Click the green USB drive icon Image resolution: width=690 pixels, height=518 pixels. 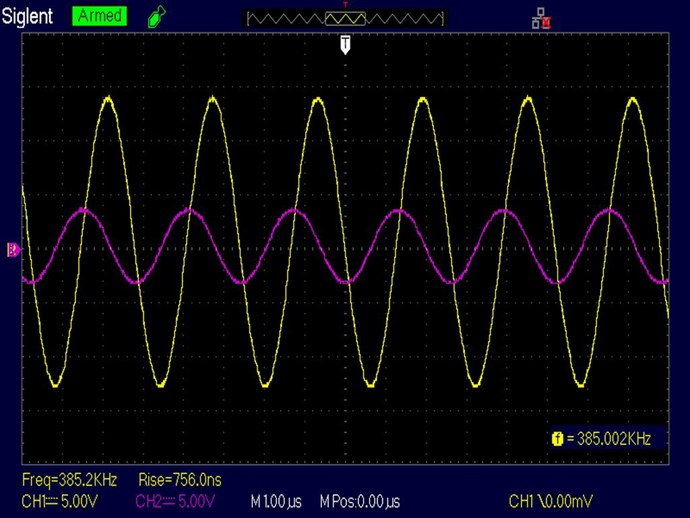[x=155, y=16]
